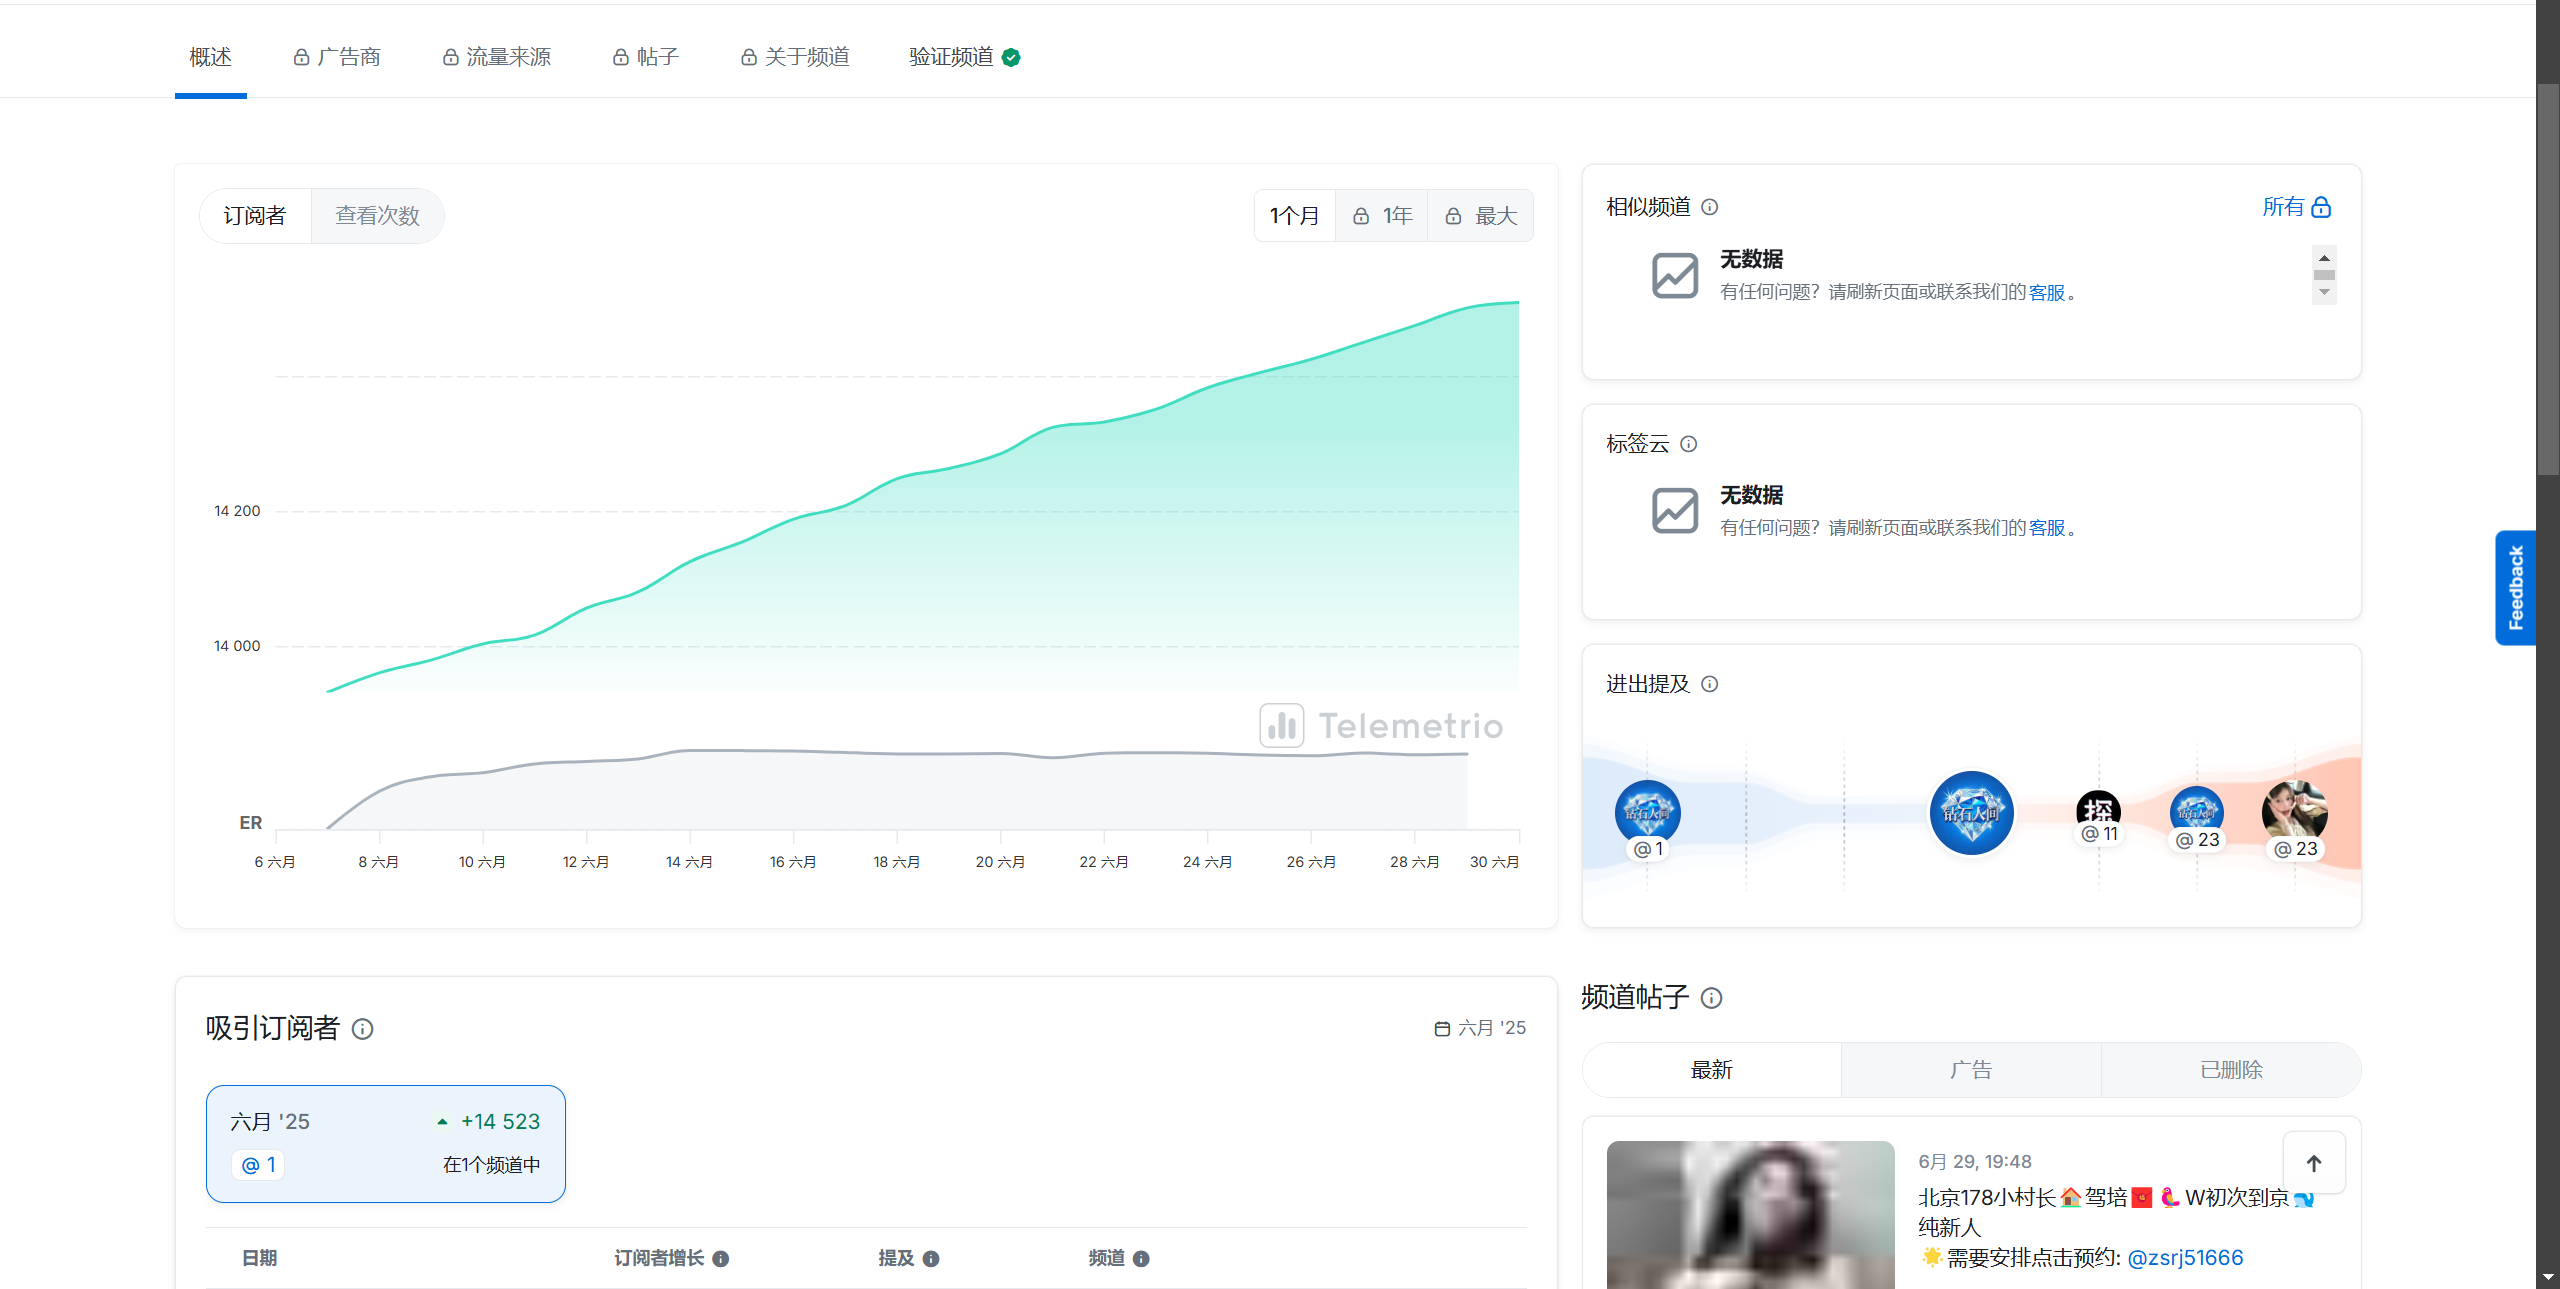Open 客服 link in 标签云 panel
The height and width of the screenshot is (1289, 2560).
(2047, 528)
